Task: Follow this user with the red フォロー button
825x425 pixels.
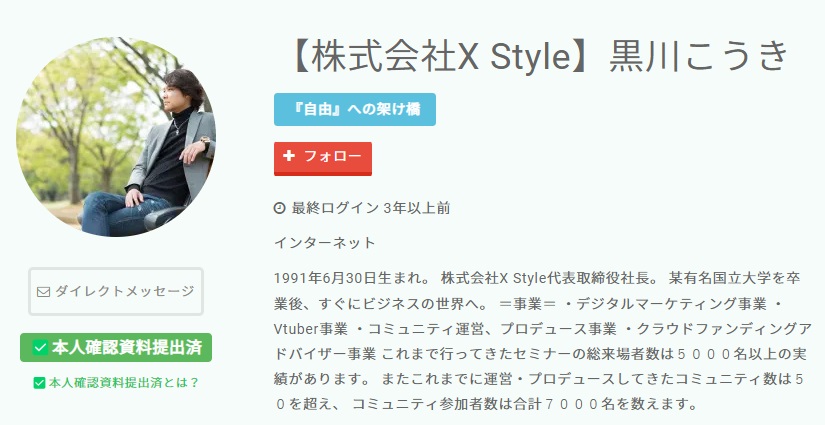Action: pos(323,158)
